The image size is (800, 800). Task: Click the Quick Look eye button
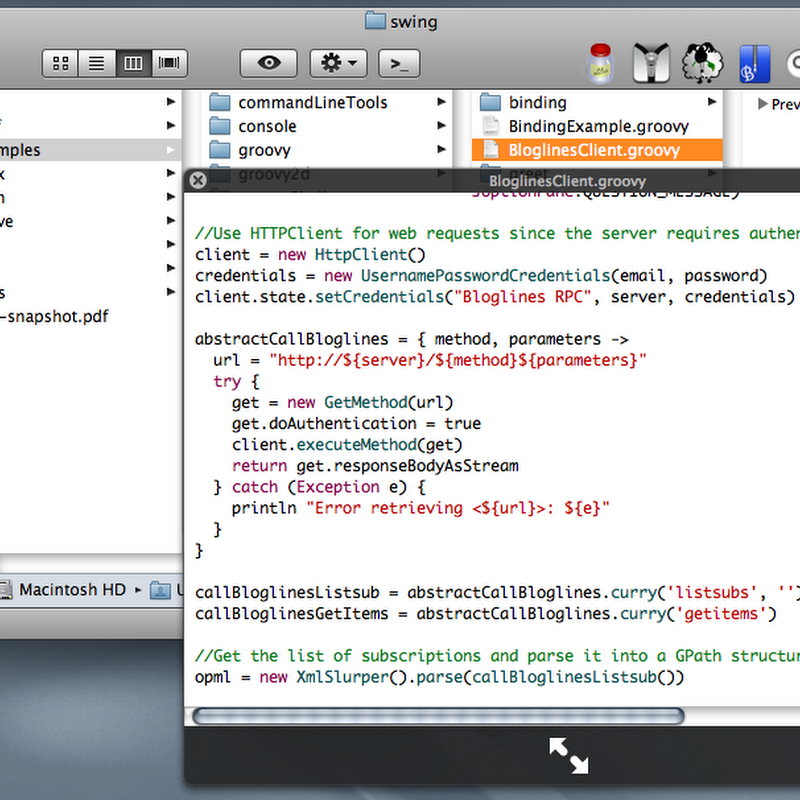point(269,63)
